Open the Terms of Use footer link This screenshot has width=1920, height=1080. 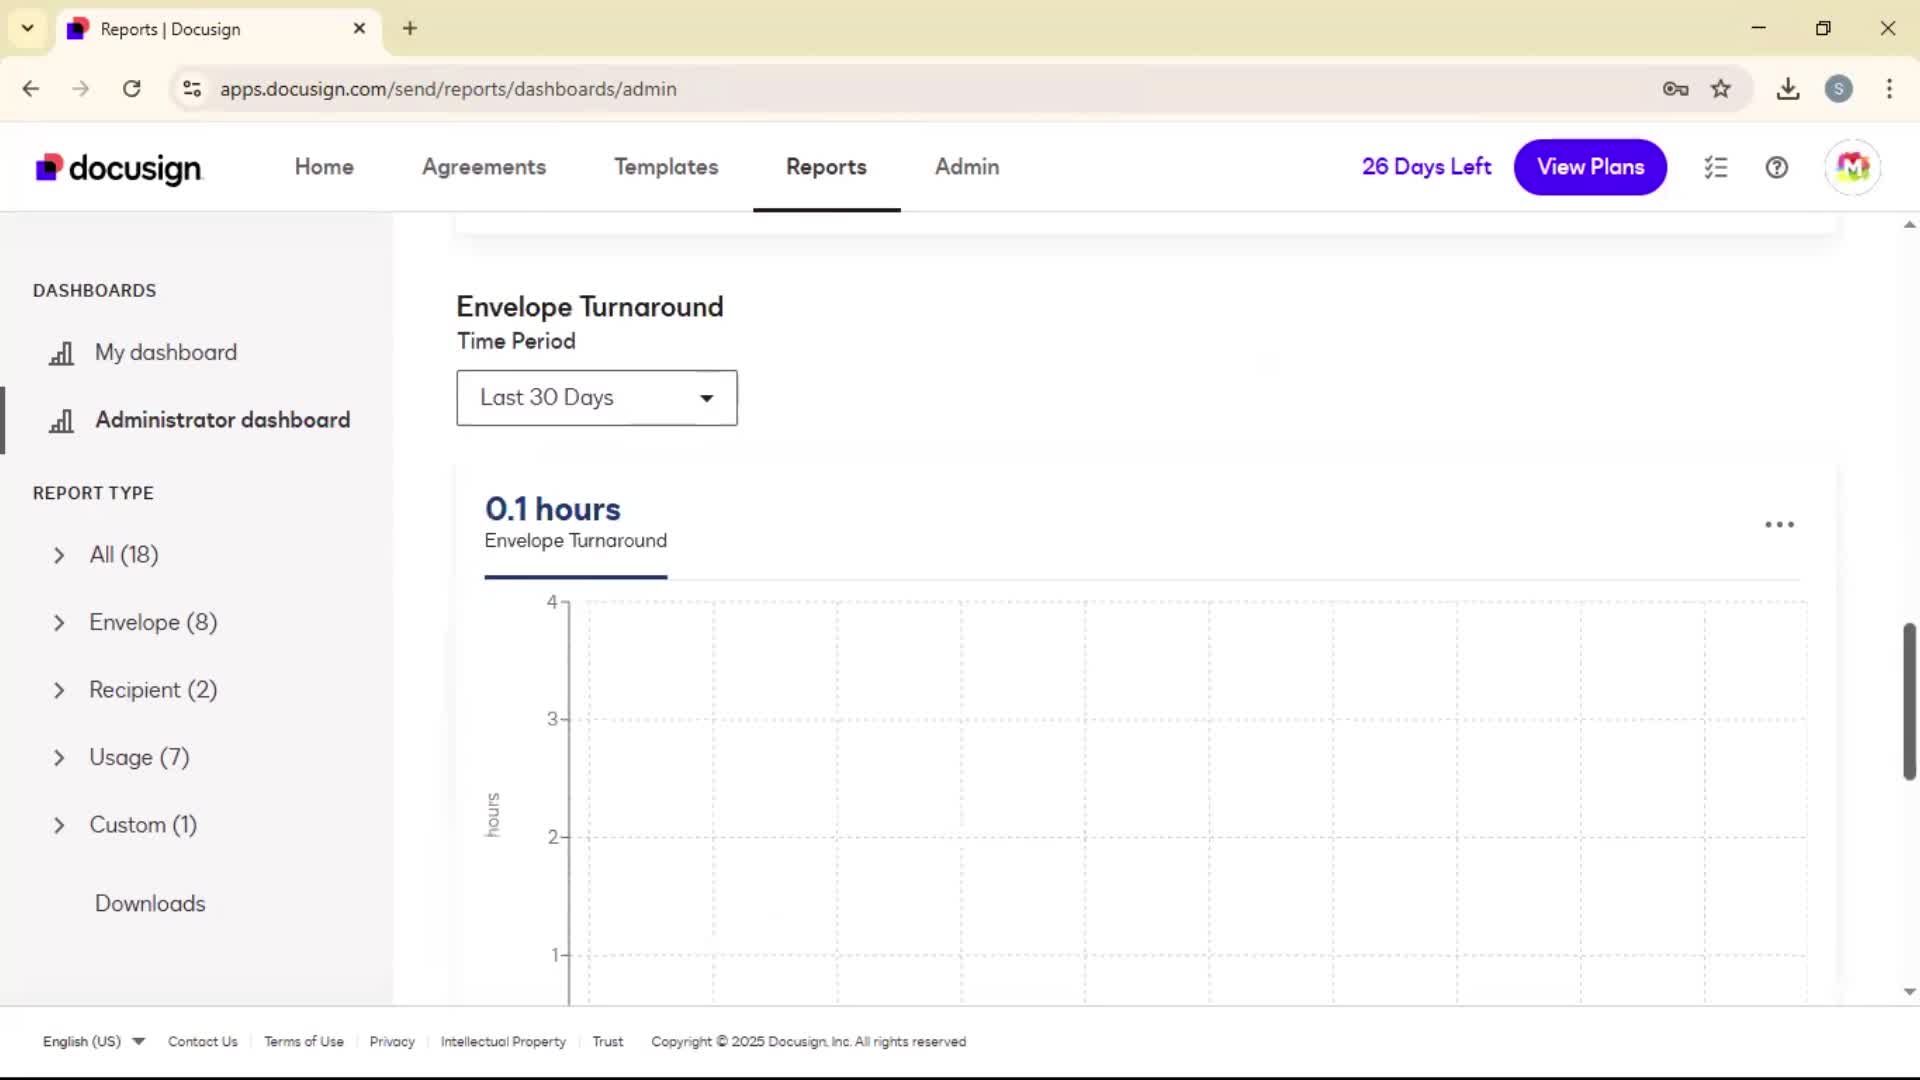304,1041
